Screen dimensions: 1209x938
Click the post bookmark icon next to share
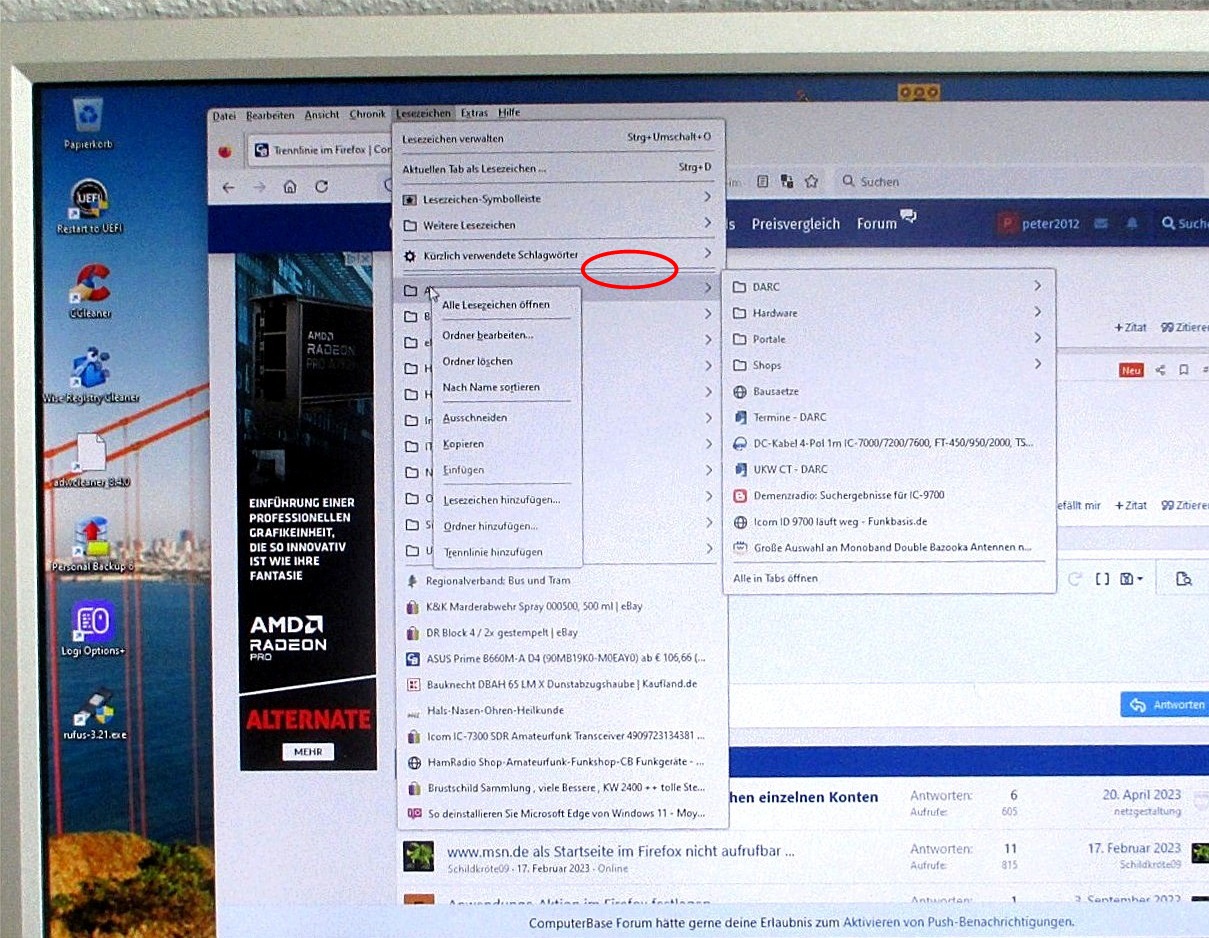pos(1183,370)
